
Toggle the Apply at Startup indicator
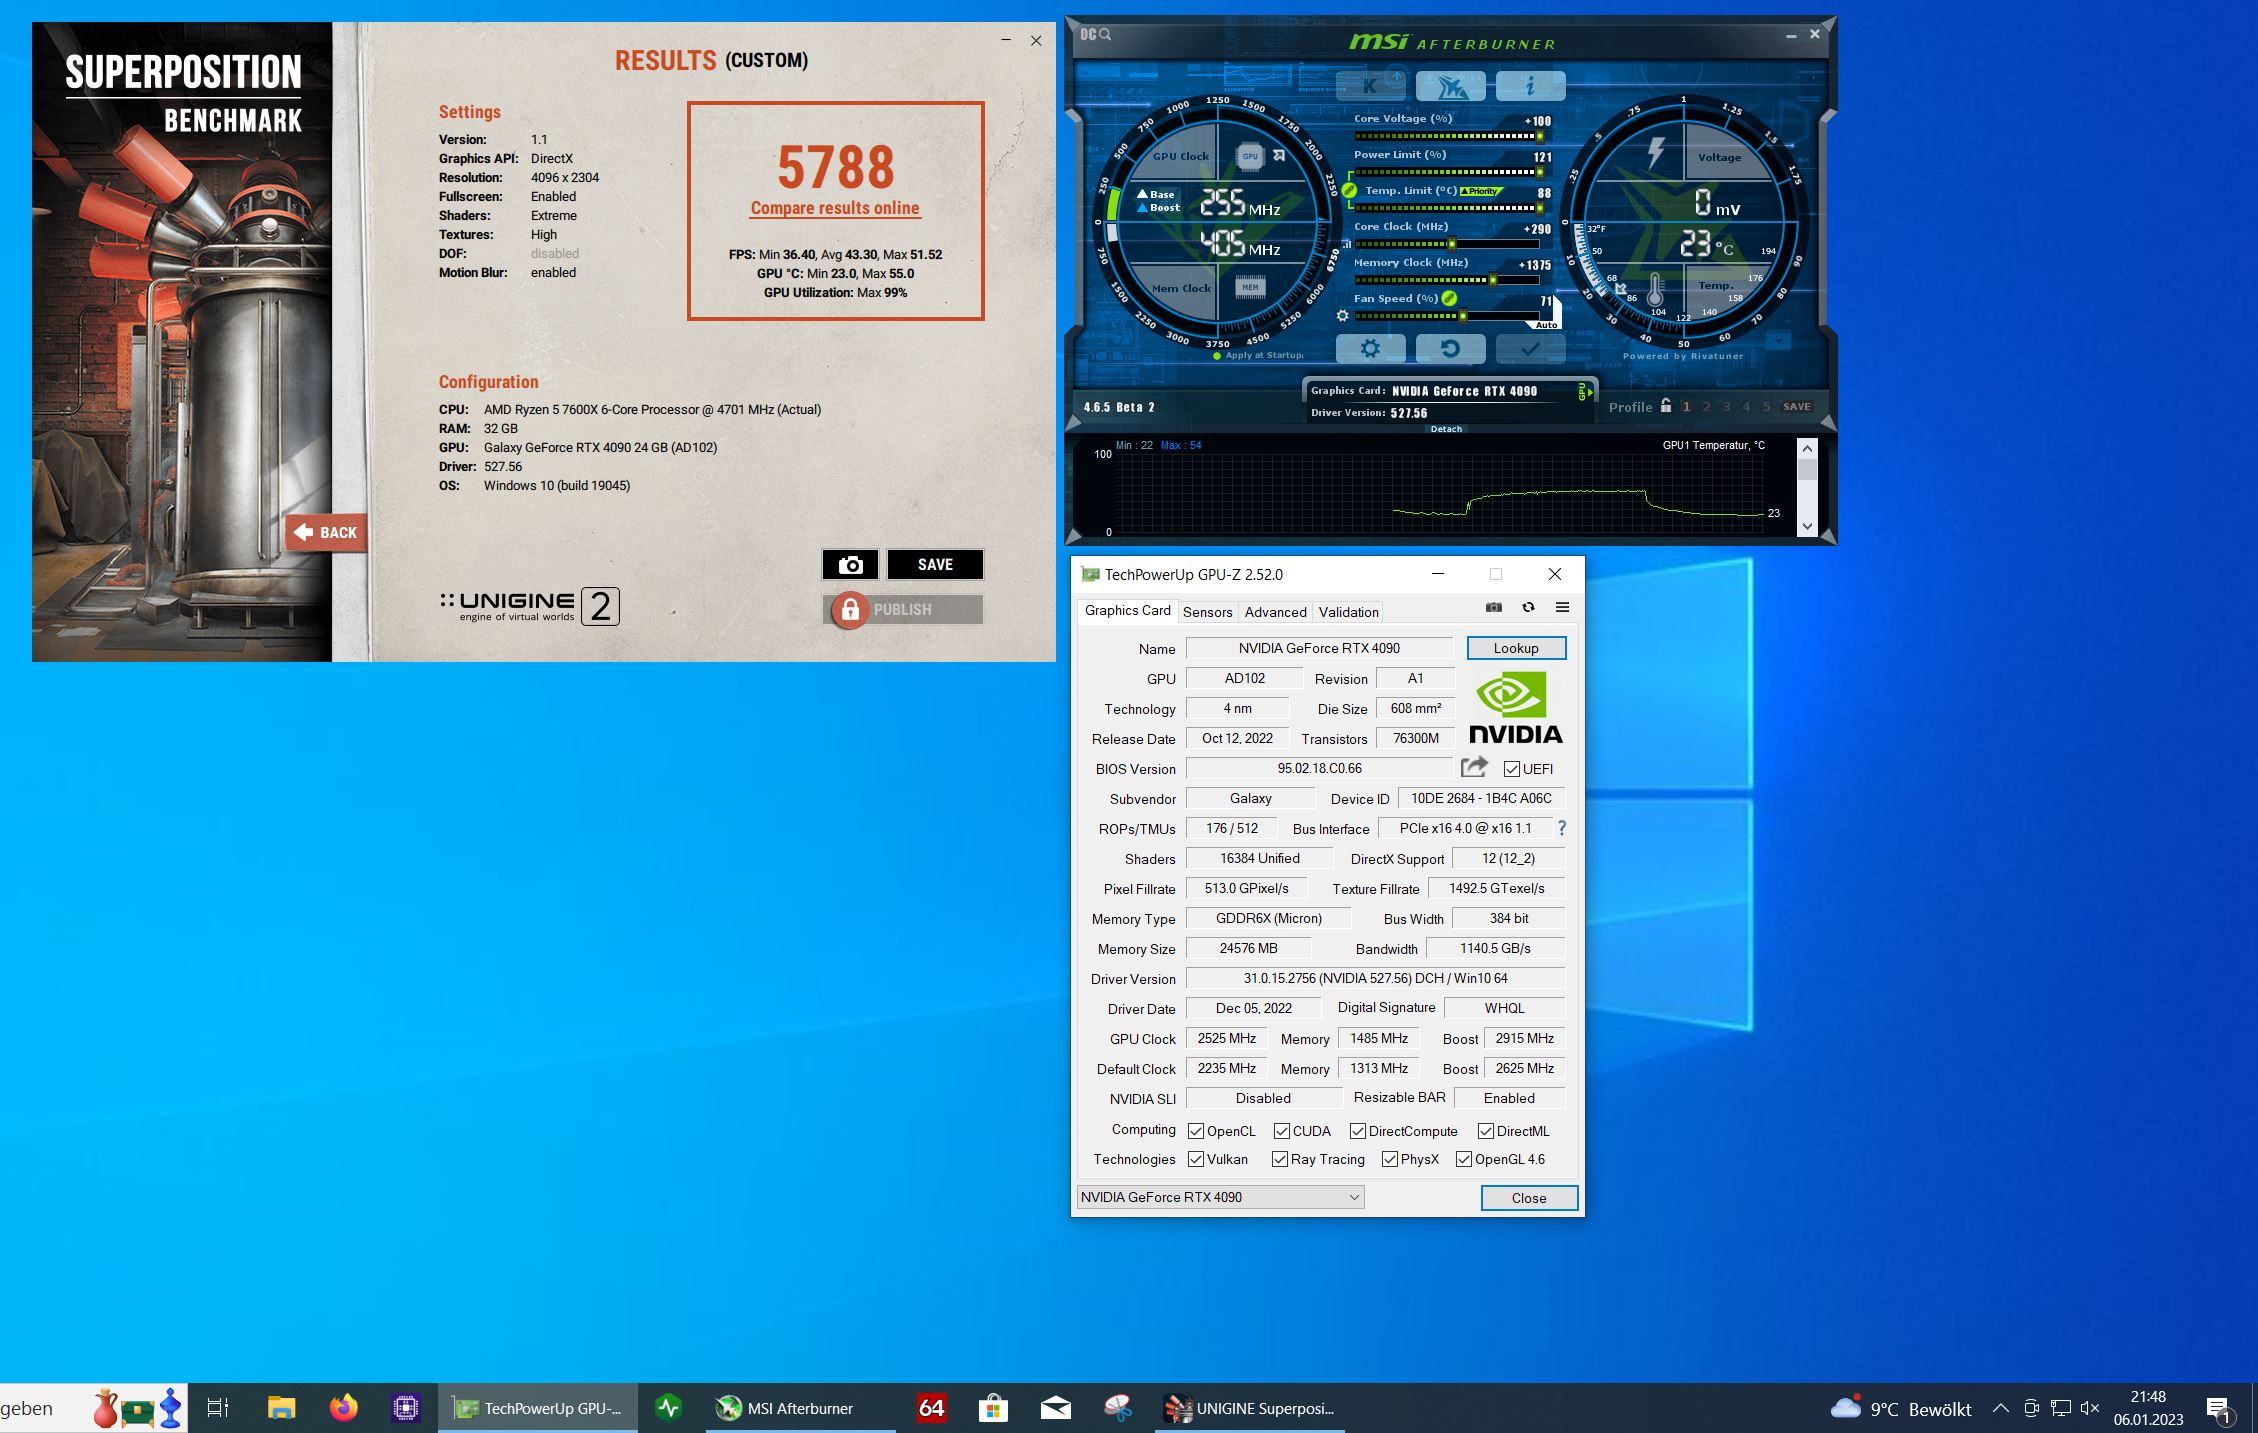[x=1217, y=355]
